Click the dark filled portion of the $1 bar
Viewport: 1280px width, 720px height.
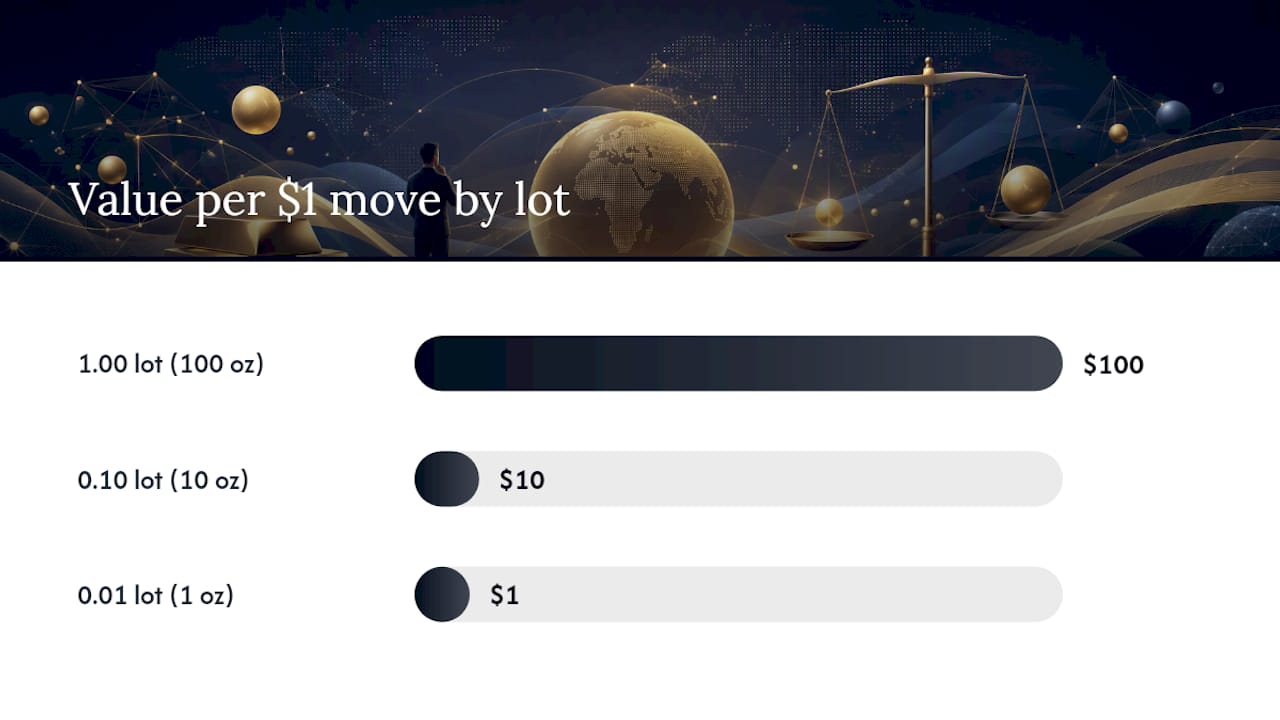pyautogui.click(x=442, y=595)
